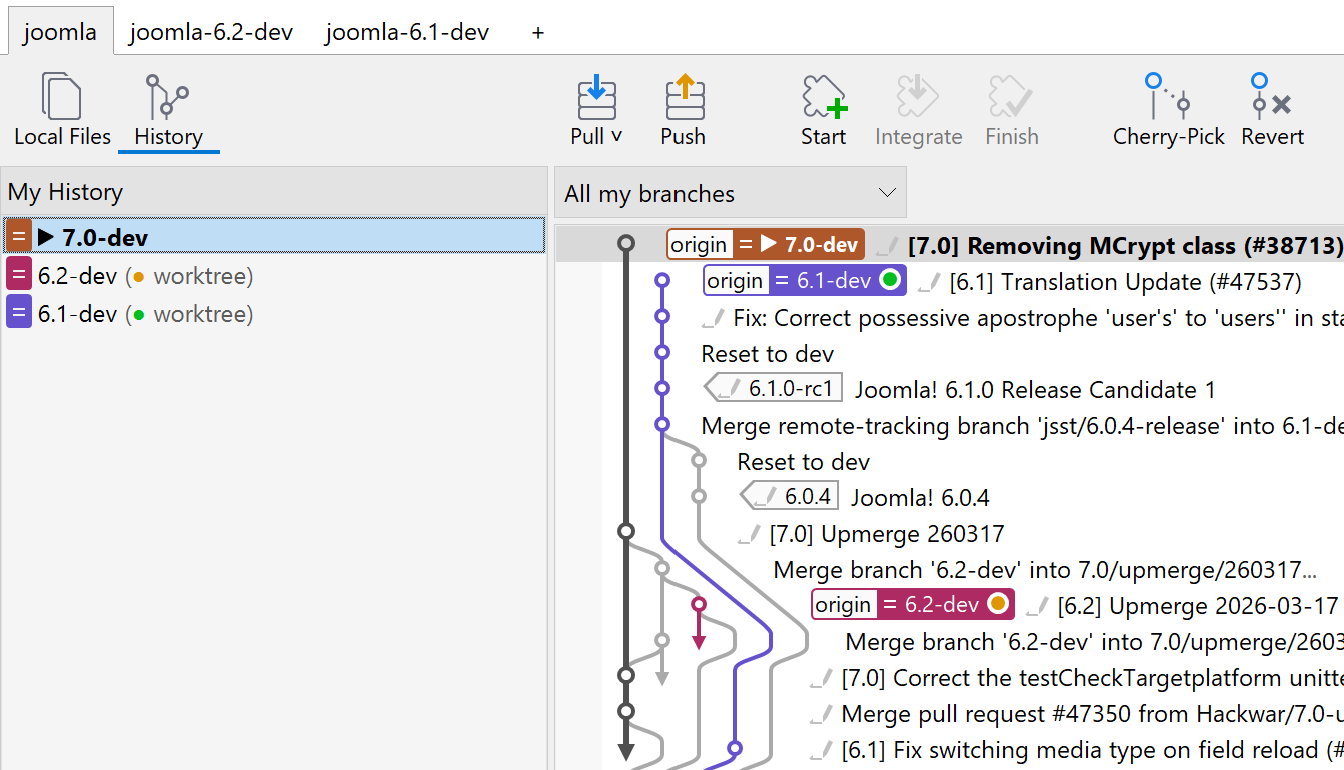
Task: Open the All my branches dropdown
Action: (x=729, y=192)
